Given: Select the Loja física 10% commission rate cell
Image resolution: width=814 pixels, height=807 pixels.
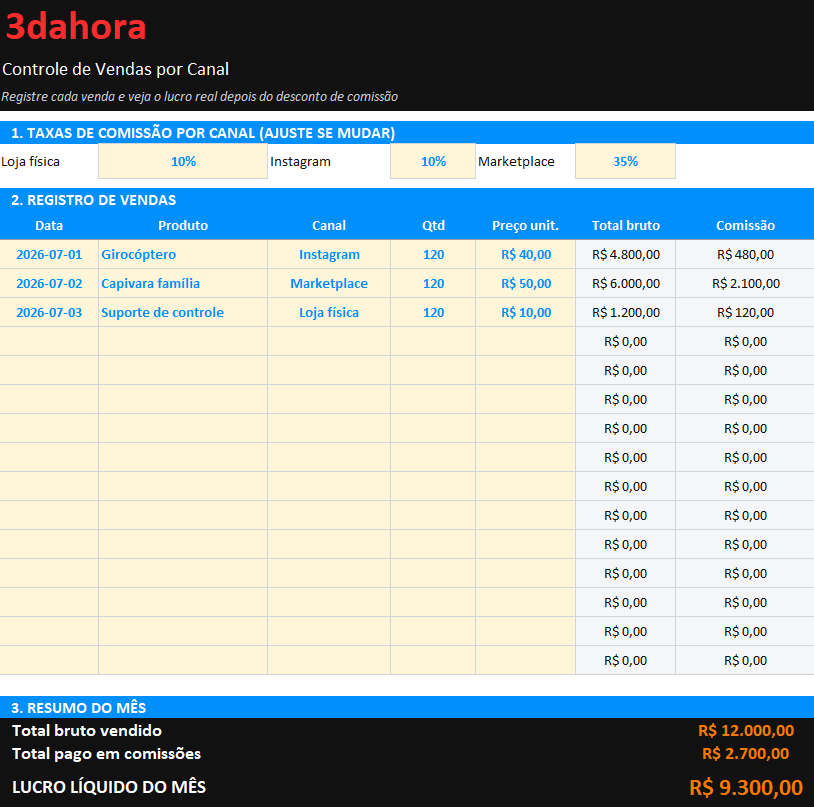Looking at the screenshot, I should click(x=183, y=161).
